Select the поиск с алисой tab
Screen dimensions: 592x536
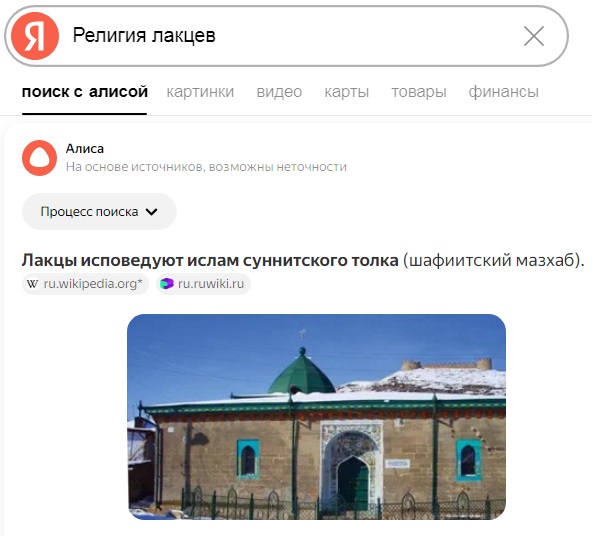tap(85, 92)
